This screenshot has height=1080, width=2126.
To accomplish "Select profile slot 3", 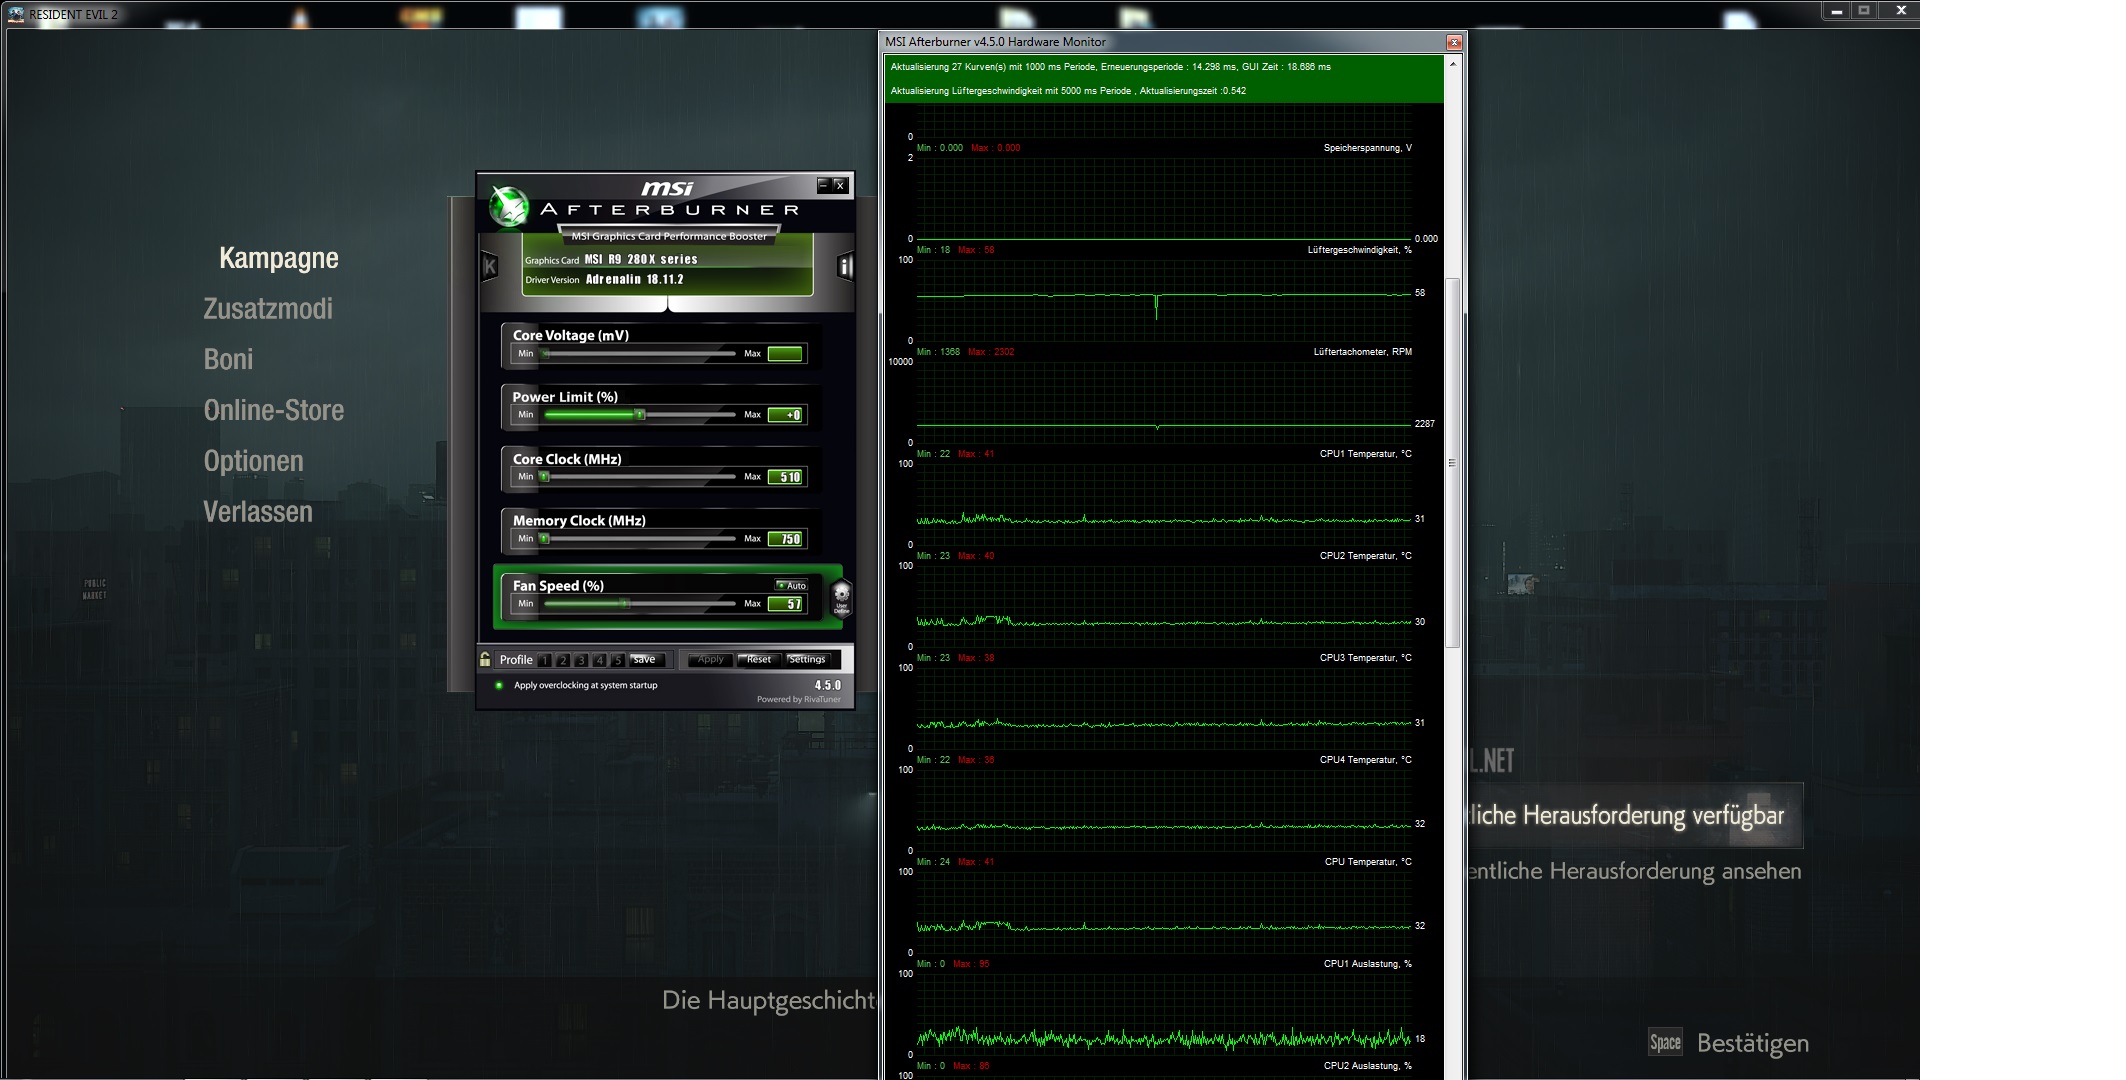I will click(x=581, y=660).
